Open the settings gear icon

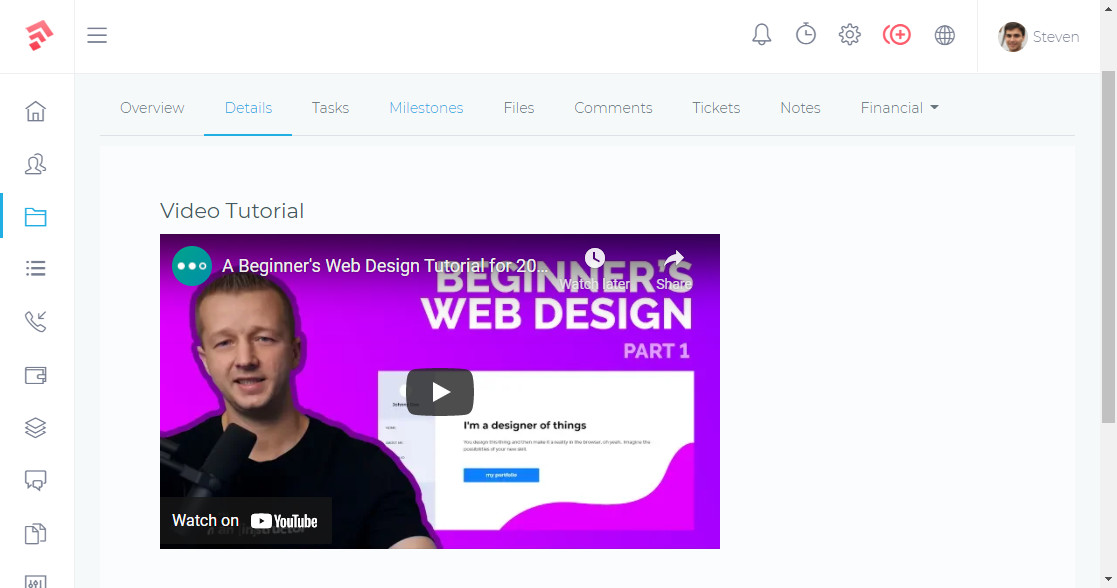point(849,34)
